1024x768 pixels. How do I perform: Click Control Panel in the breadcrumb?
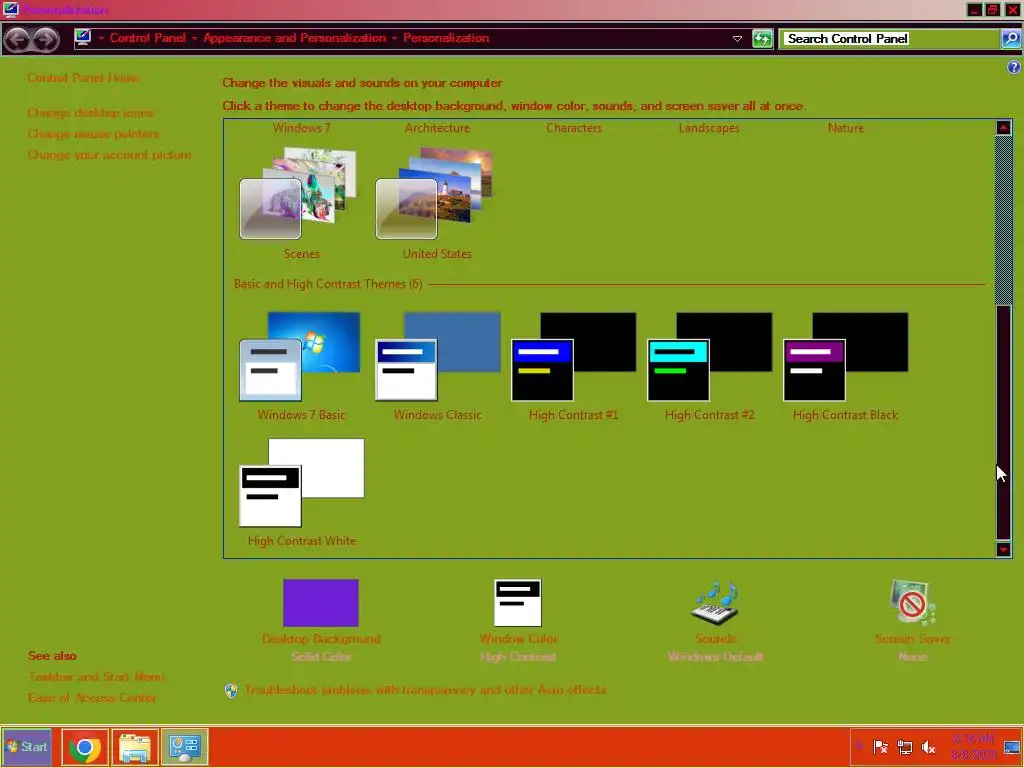[x=148, y=38]
